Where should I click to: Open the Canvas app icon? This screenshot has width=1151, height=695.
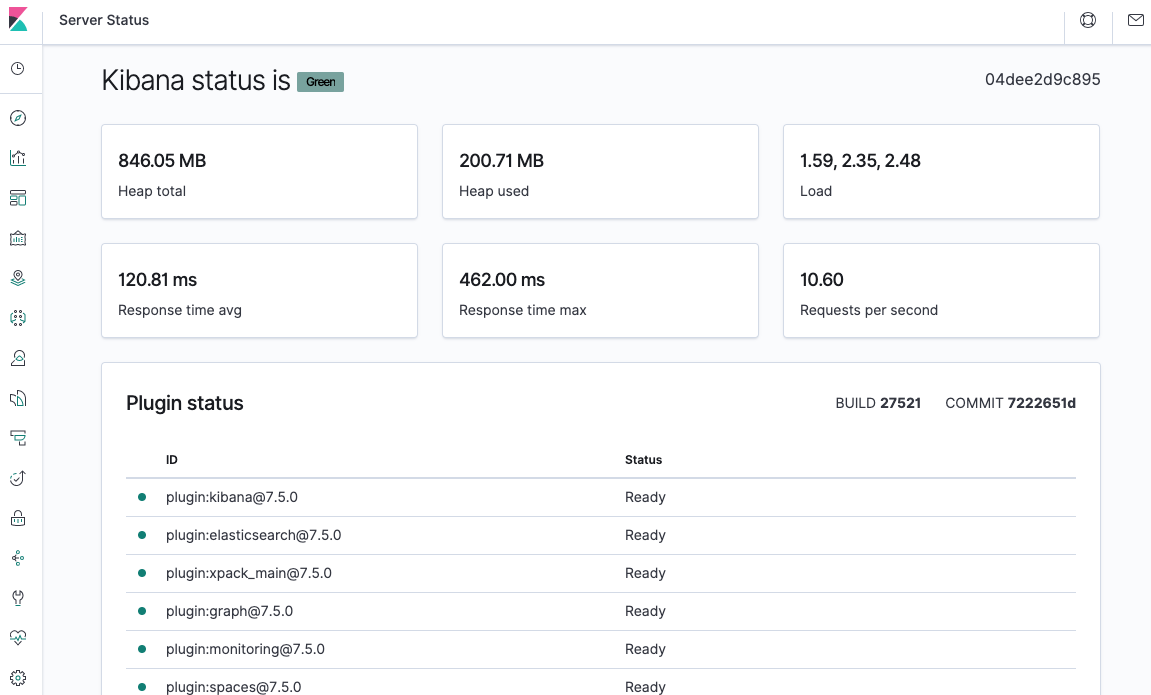[18, 237]
